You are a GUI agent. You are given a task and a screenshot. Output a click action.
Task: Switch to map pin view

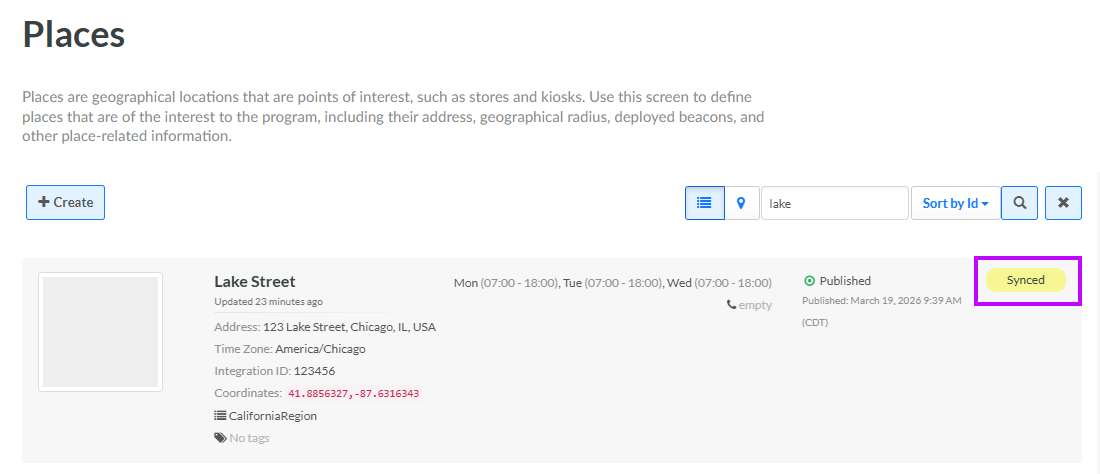coord(741,203)
